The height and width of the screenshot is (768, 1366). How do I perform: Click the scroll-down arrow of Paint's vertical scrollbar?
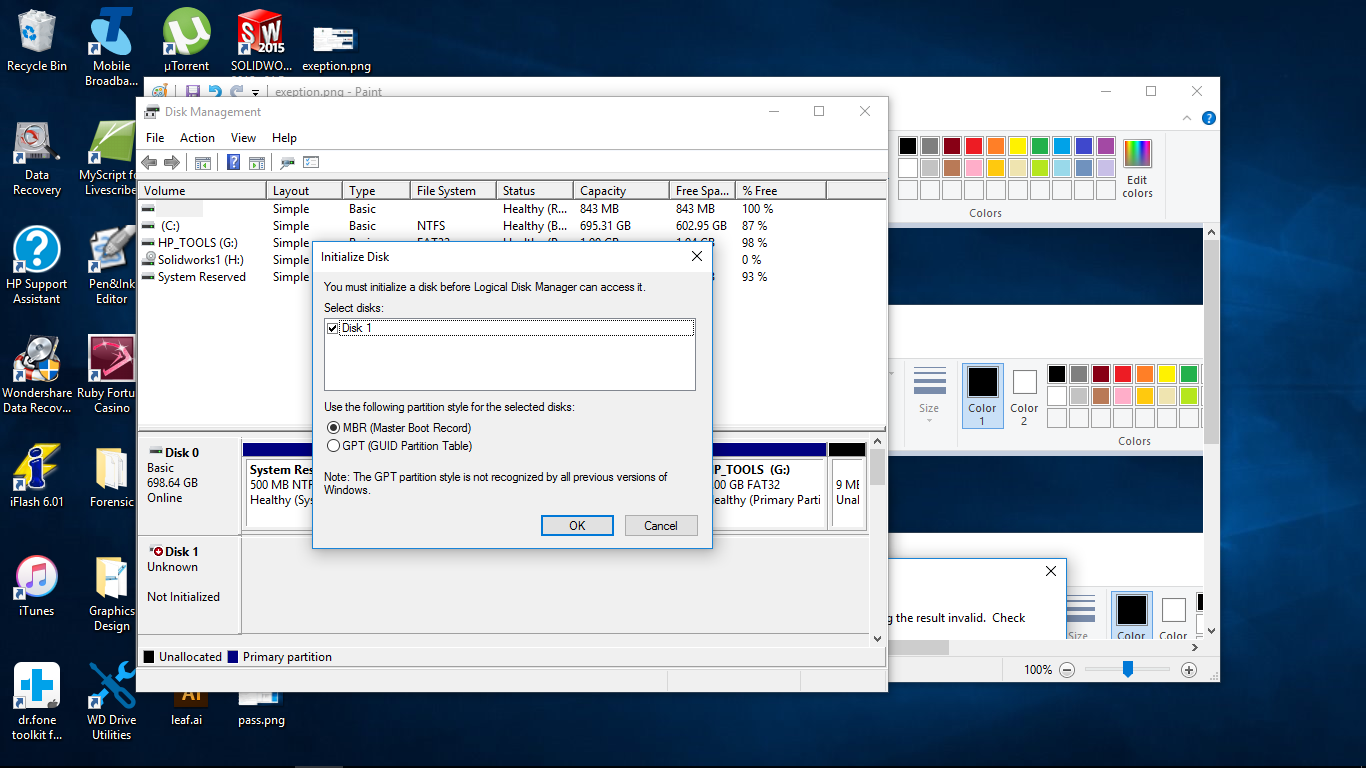pos(1212,631)
